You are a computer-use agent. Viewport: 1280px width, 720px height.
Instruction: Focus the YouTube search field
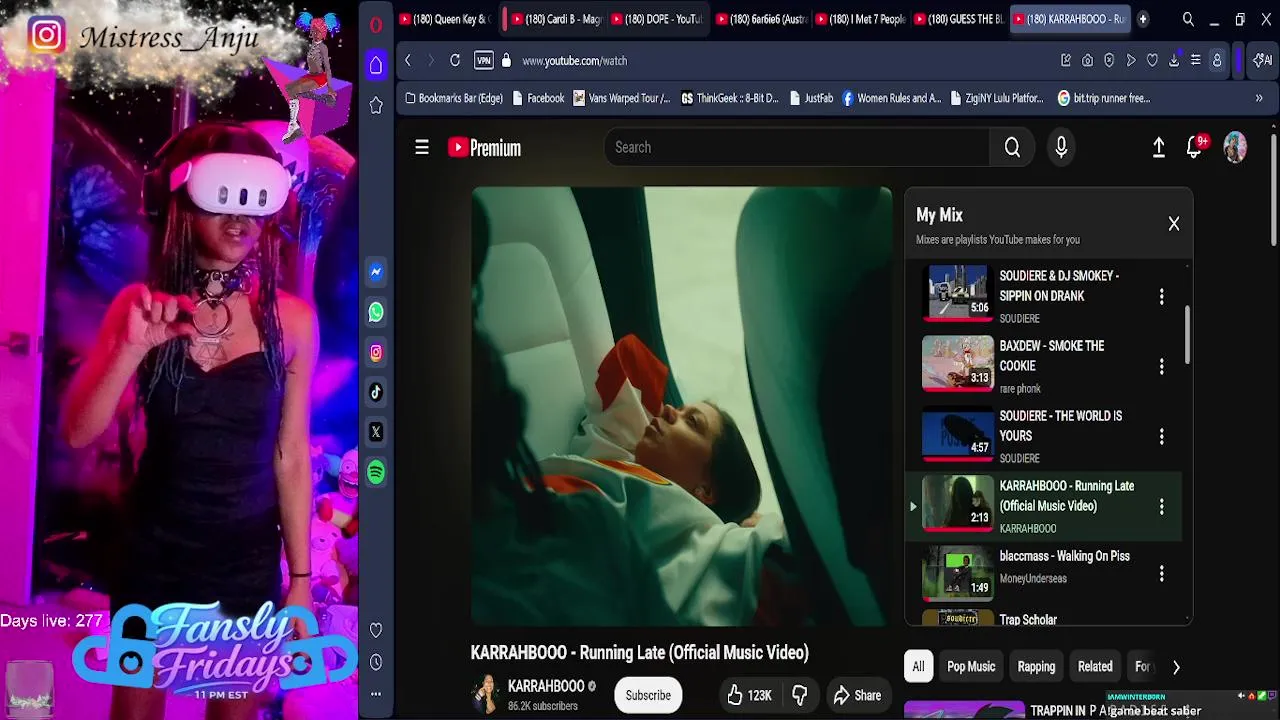(796, 148)
